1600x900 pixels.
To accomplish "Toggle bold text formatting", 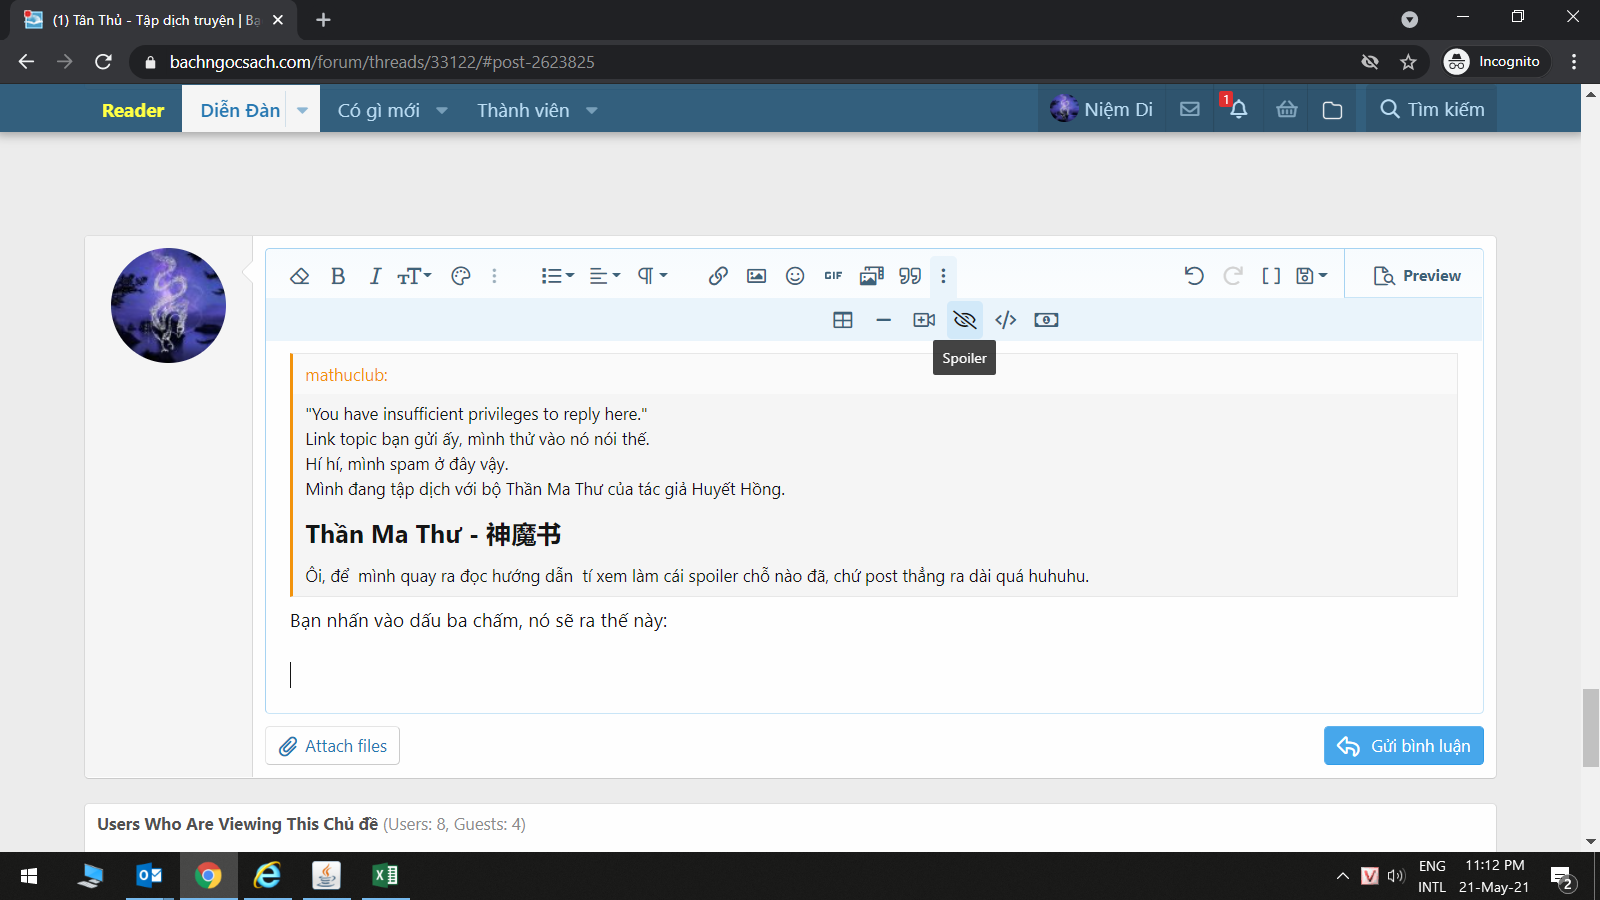I will [338, 276].
